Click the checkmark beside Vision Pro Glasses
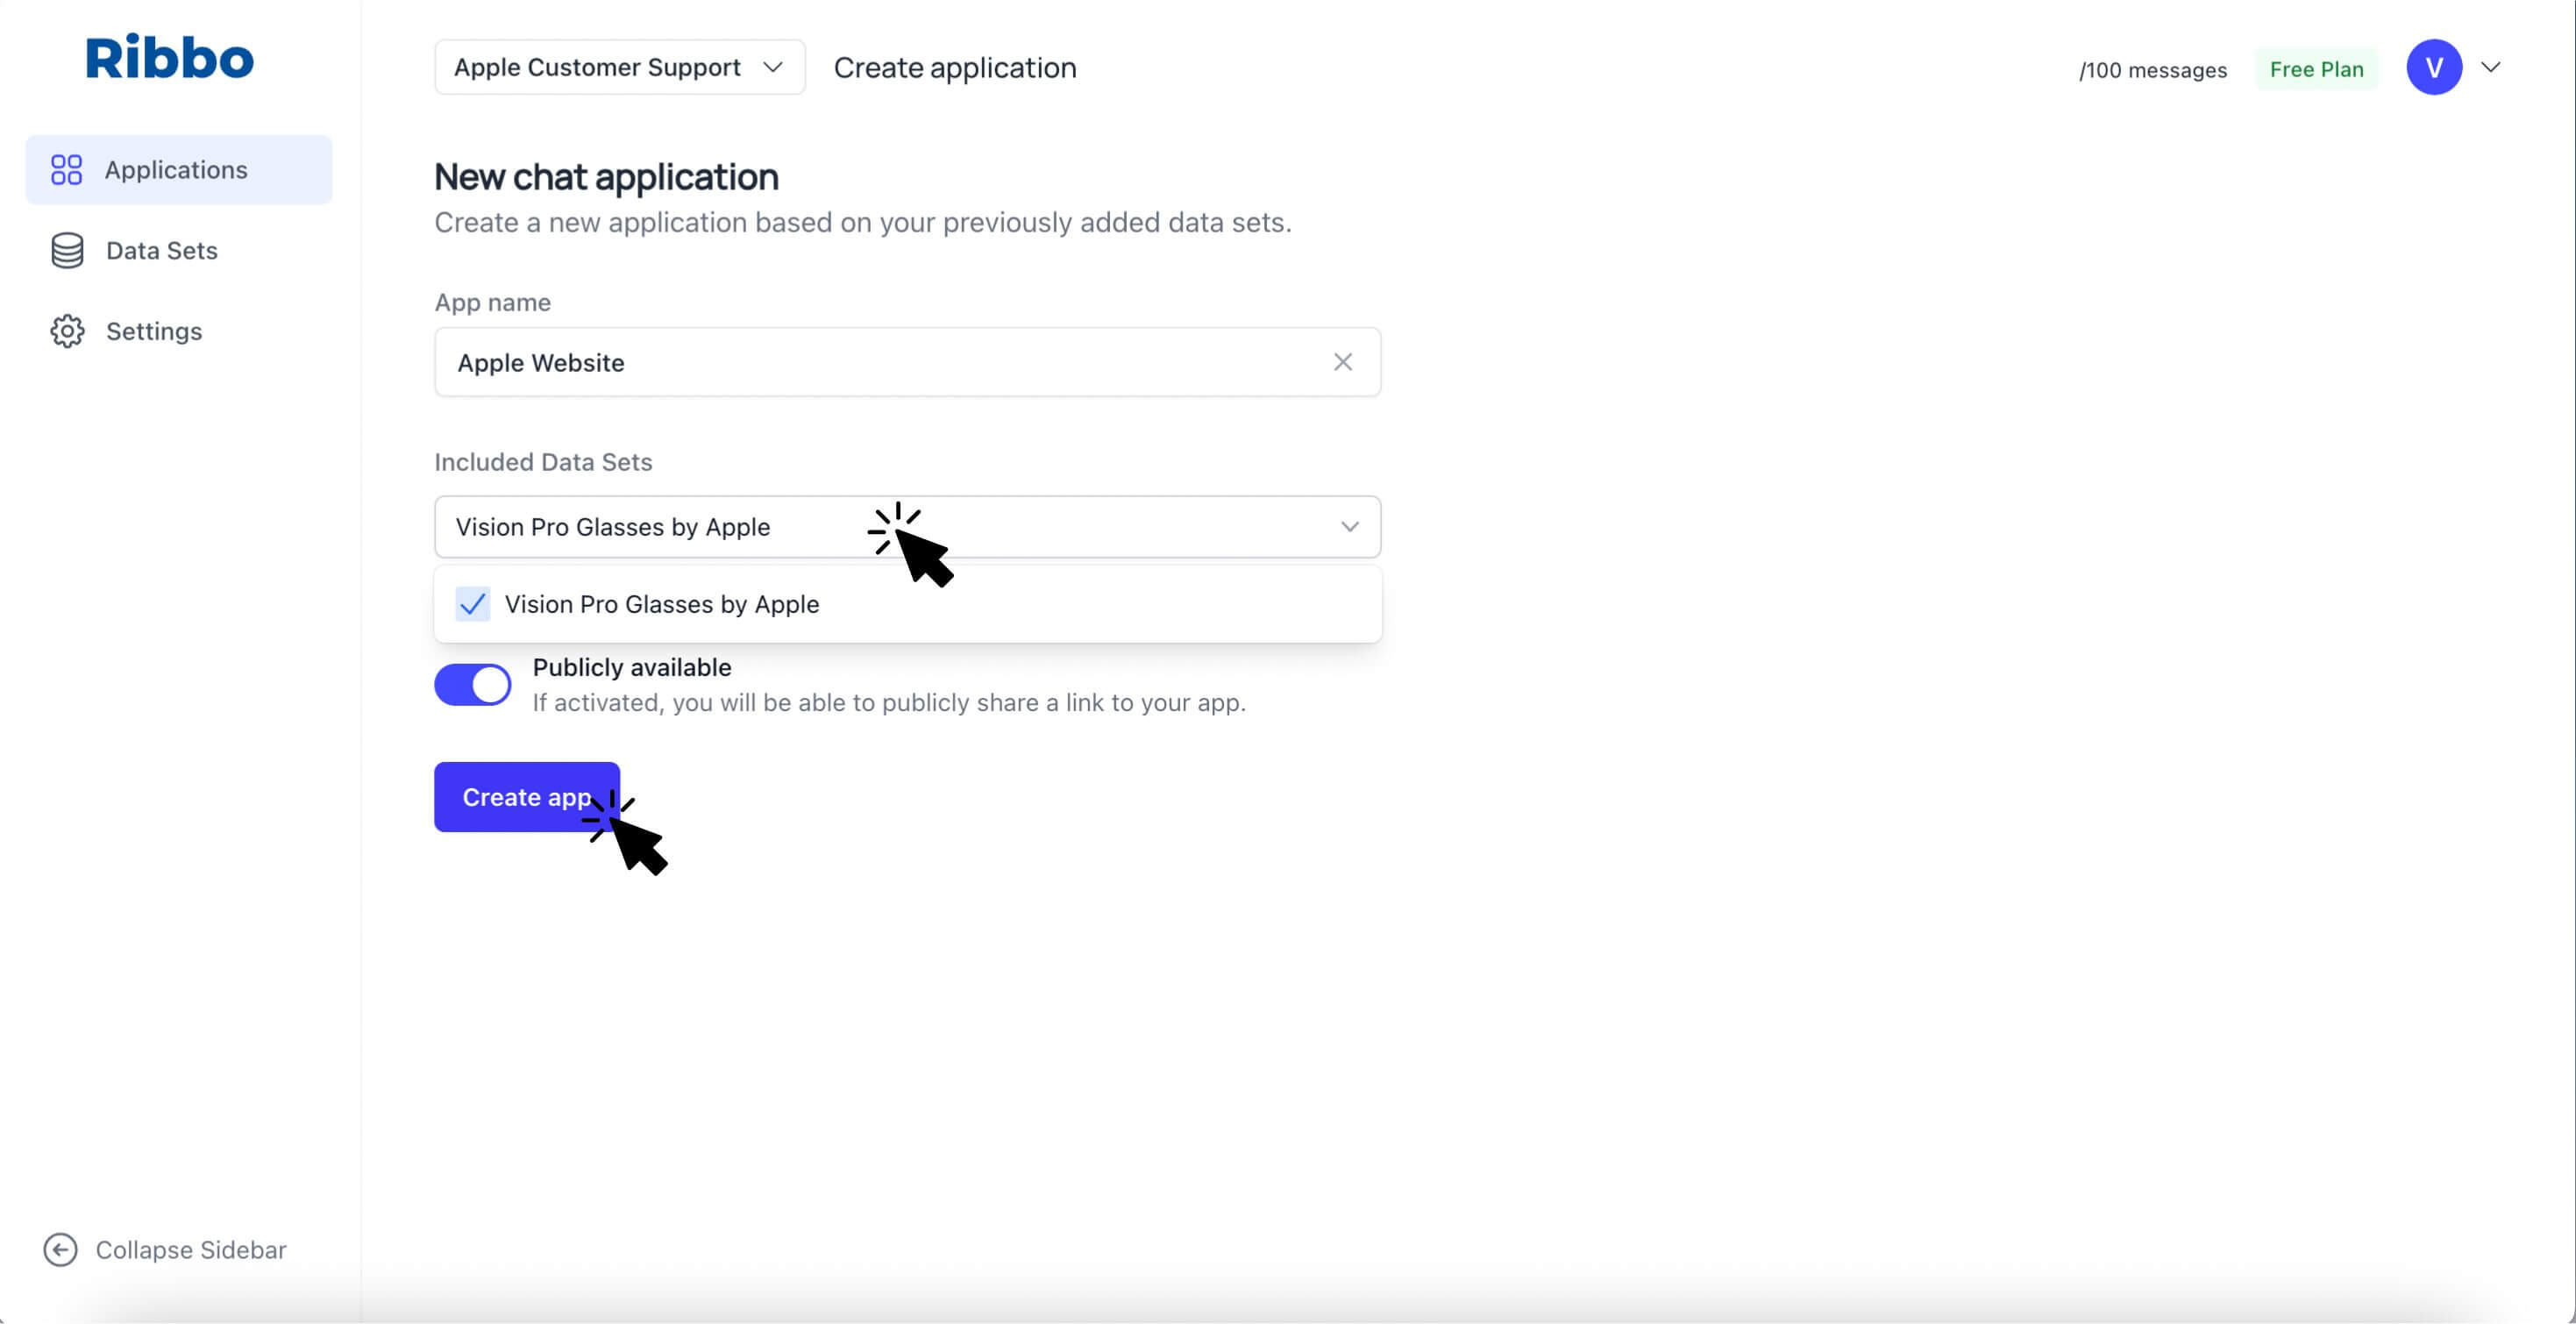 (x=472, y=604)
